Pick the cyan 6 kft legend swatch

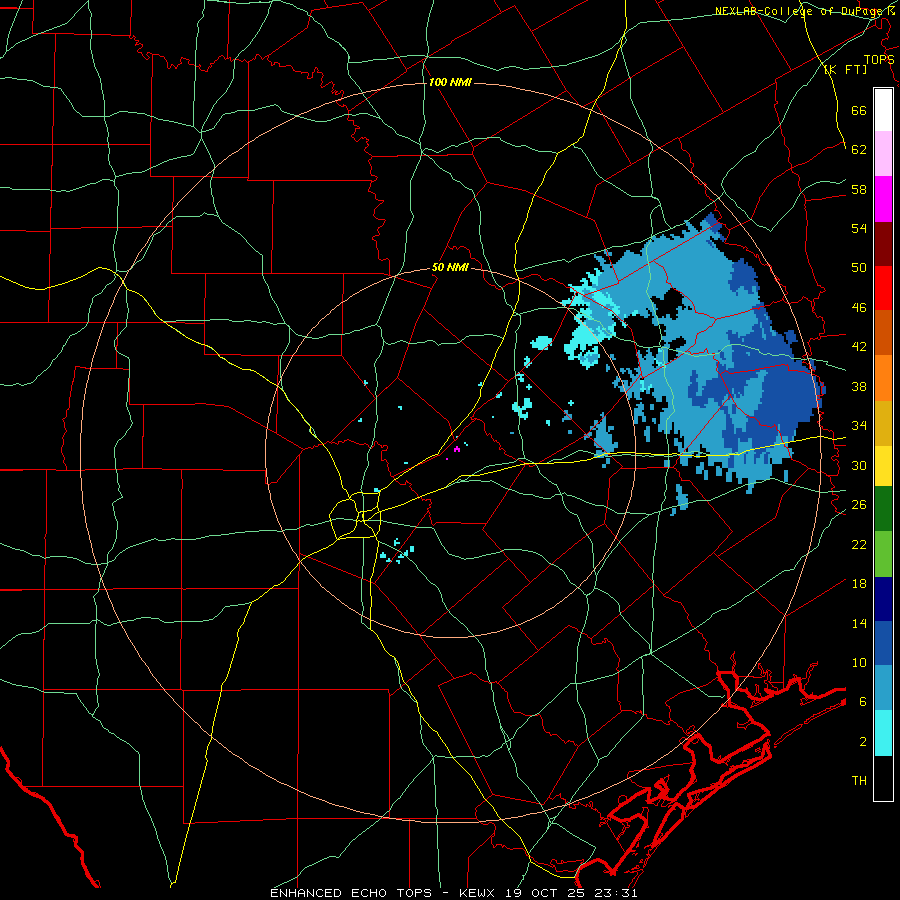pyautogui.click(x=883, y=733)
